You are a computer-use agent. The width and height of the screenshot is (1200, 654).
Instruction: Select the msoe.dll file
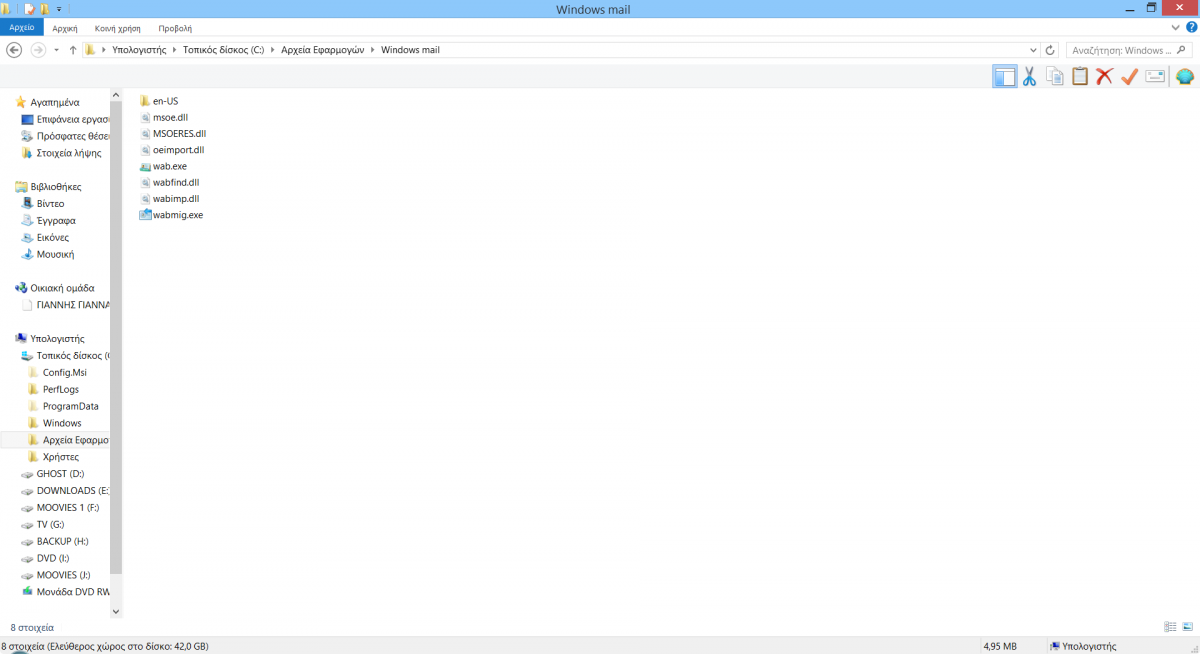point(163,117)
